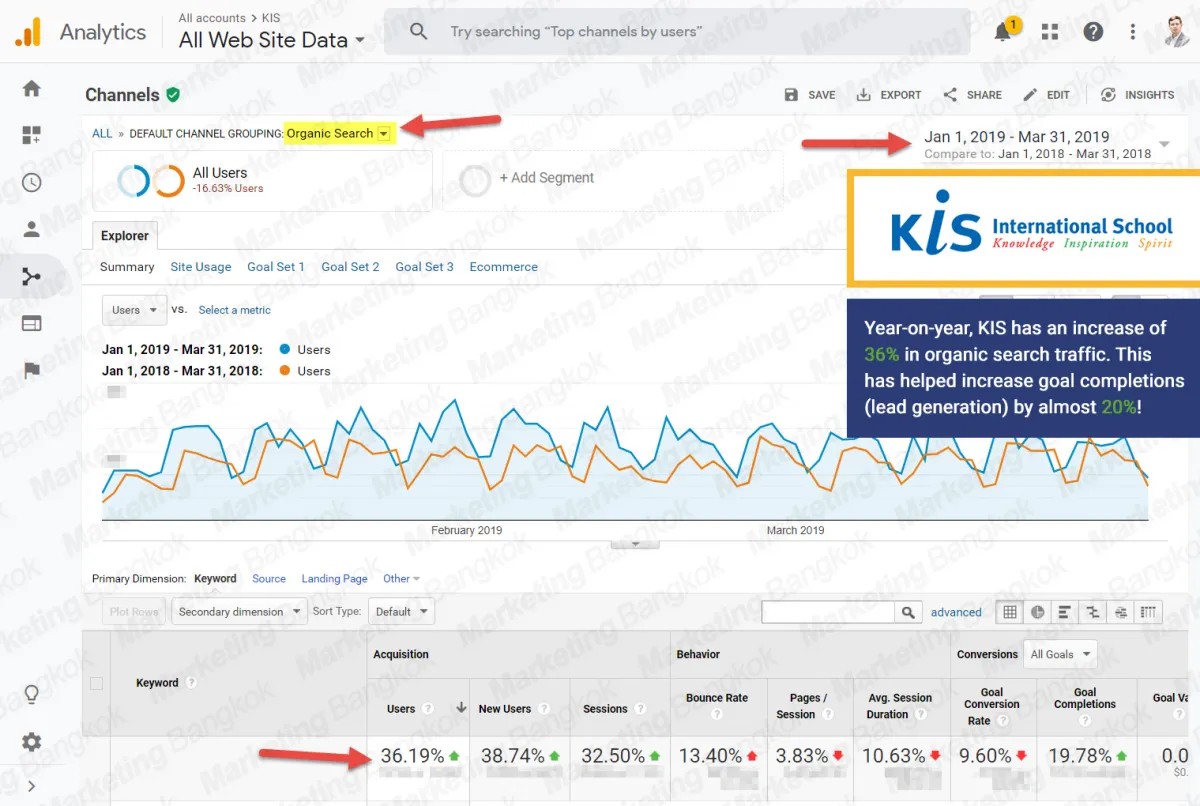The image size is (1200, 806).
Task: Switch to the Percentage pie chart view
Action: tap(1037, 612)
